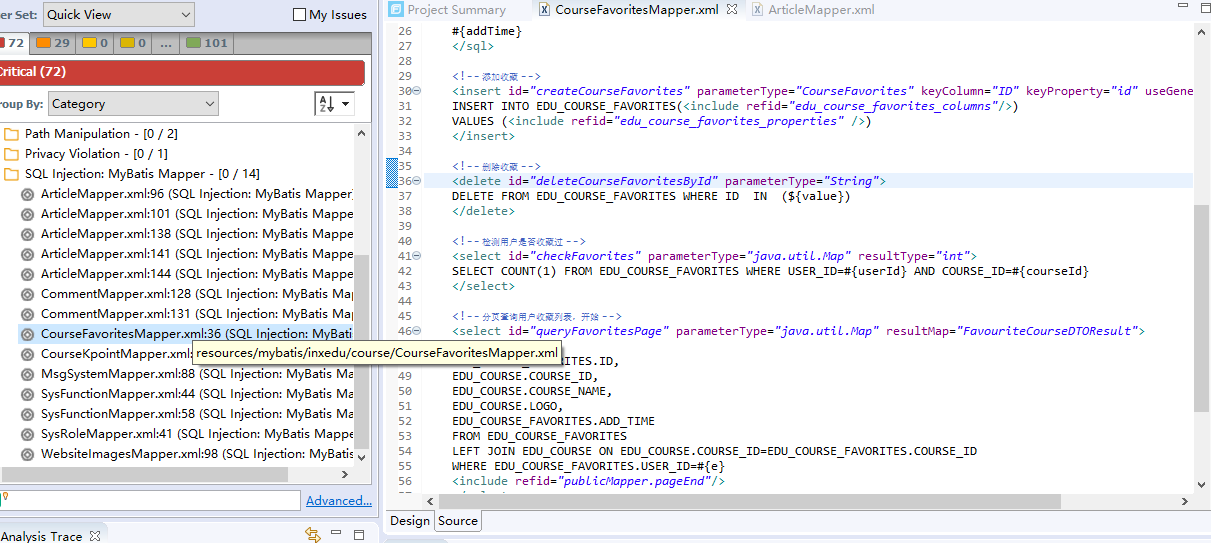
Task: Select the first yellow tab showing 0
Action: tap(95, 43)
